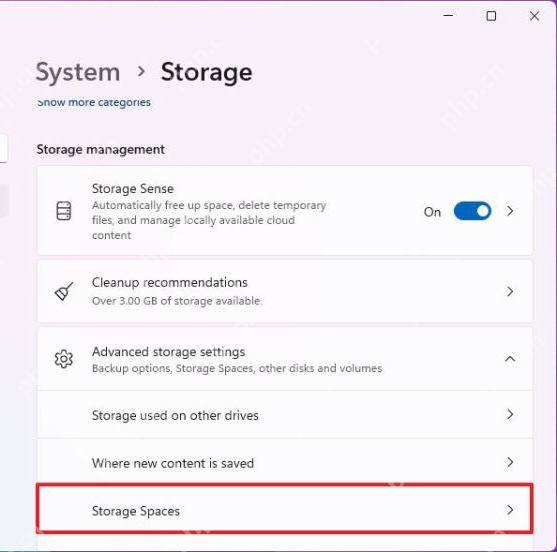557x552 pixels.
Task: Click the breadcrumb arrow between System and Storage
Action: click(141, 72)
